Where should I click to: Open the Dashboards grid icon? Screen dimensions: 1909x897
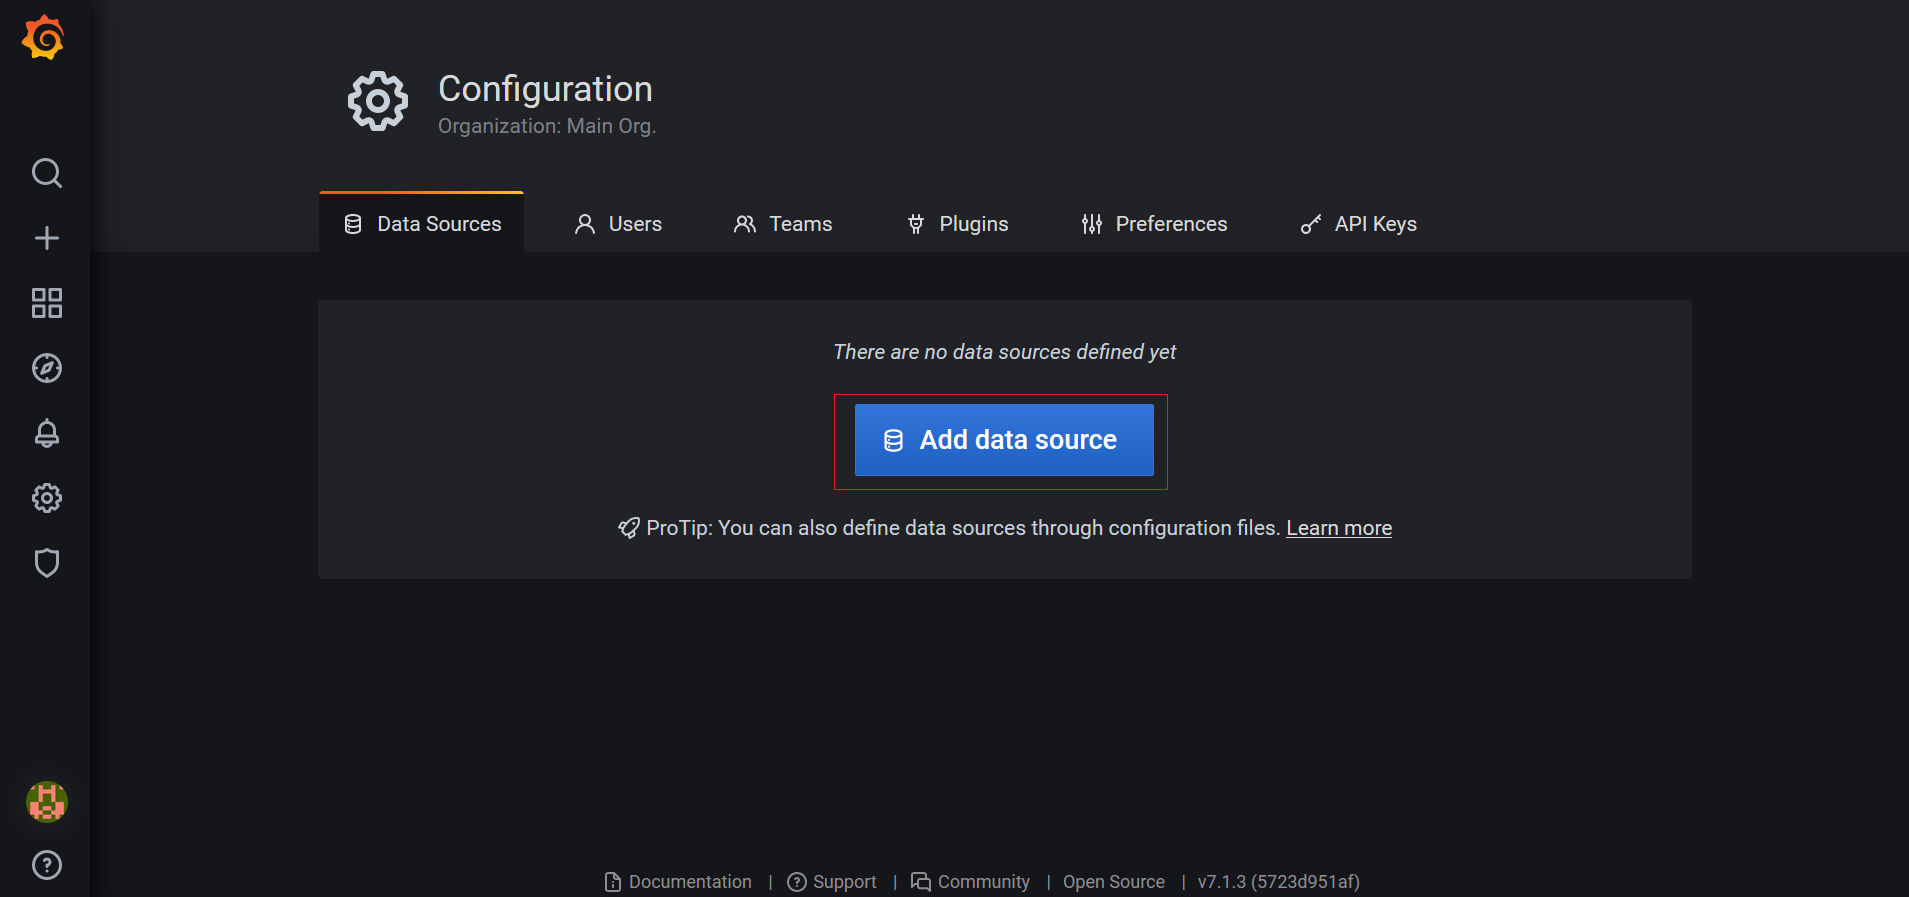click(46, 303)
